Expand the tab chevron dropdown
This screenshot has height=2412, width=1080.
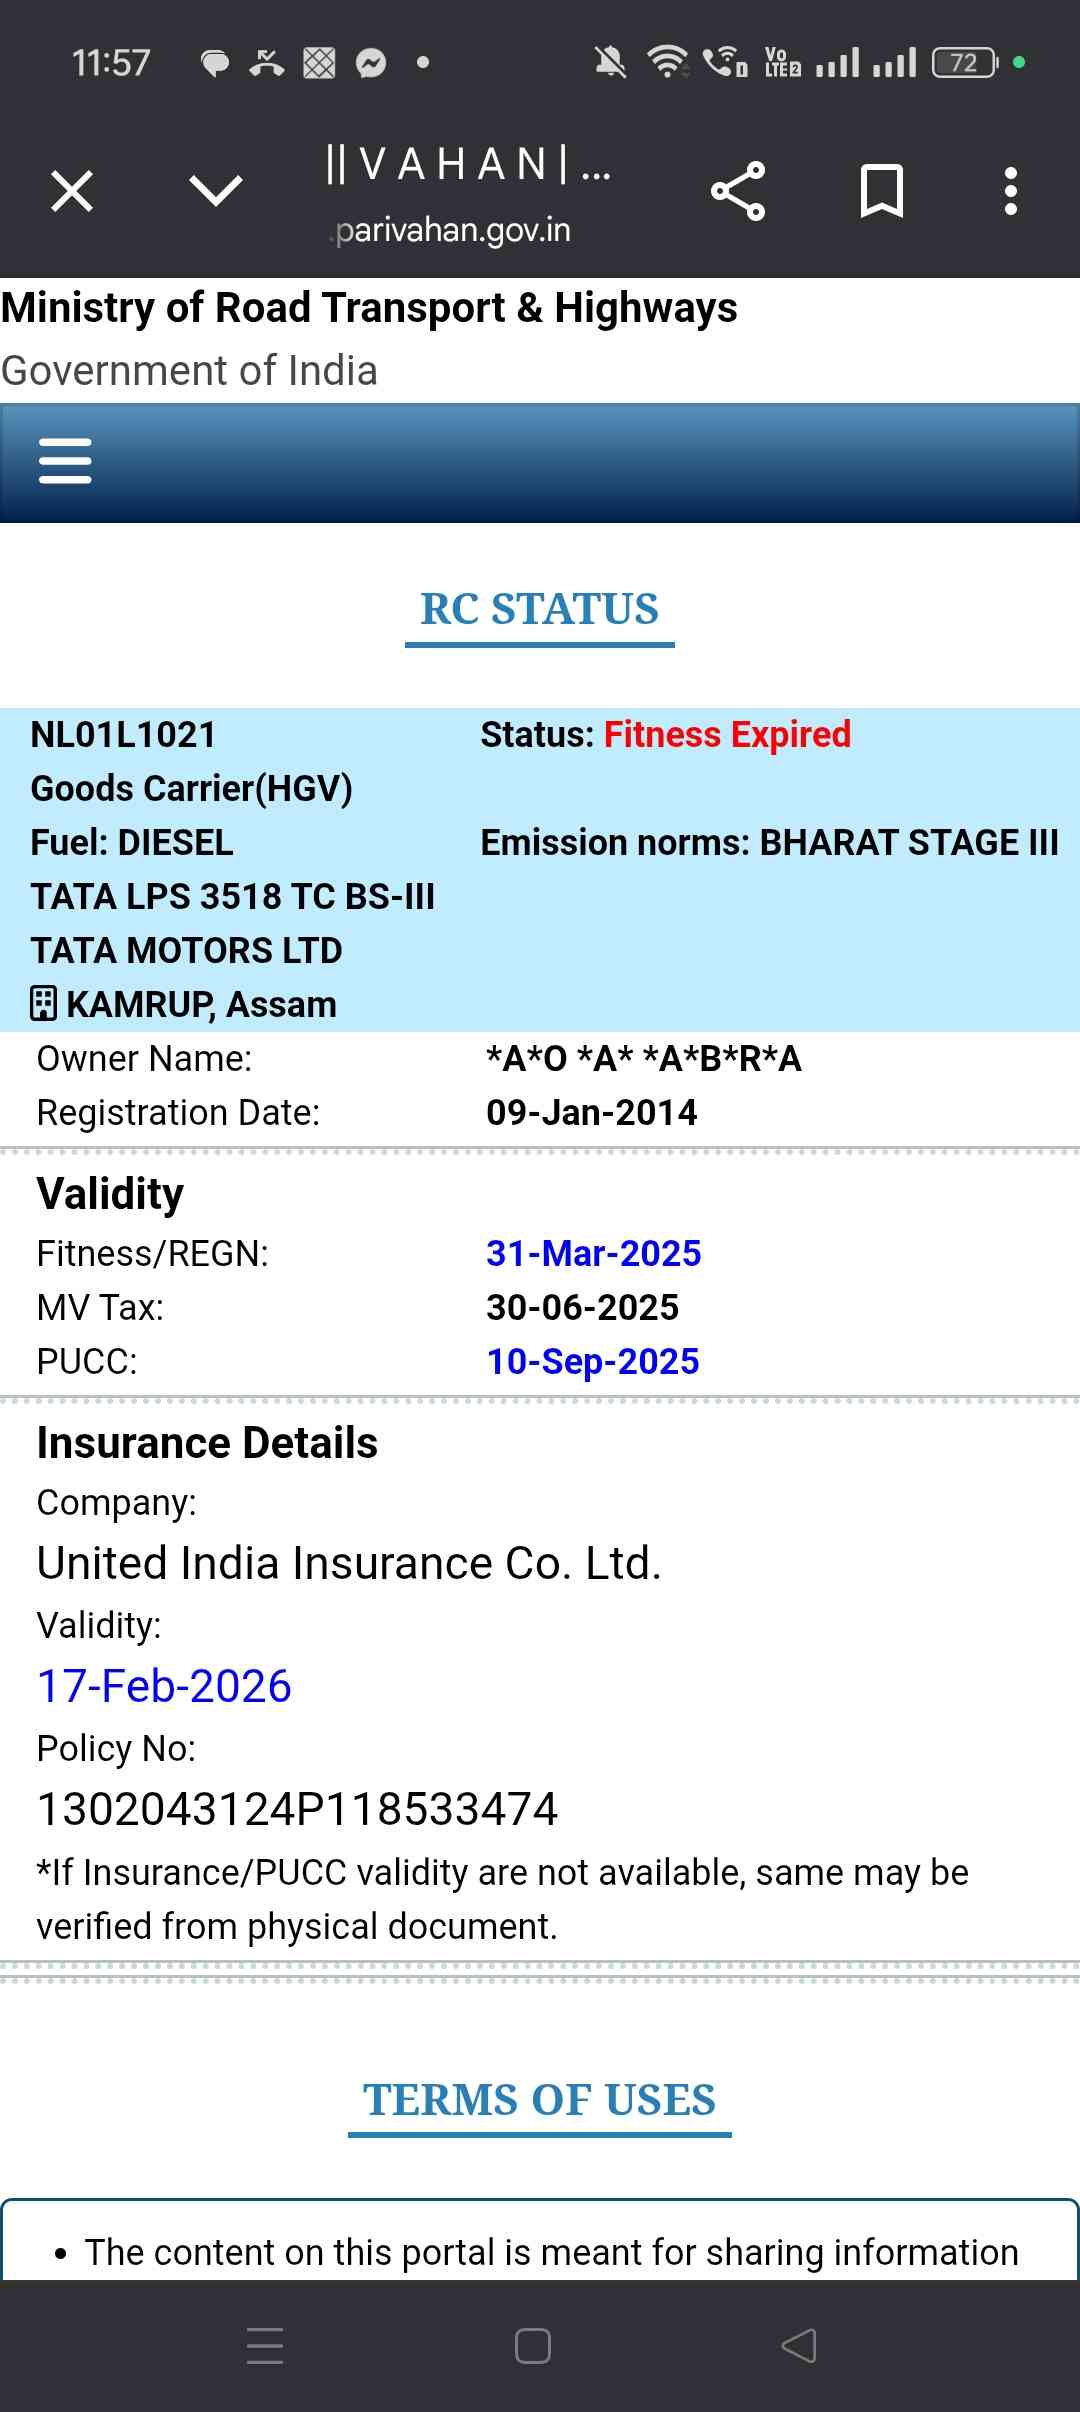(x=216, y=190)
